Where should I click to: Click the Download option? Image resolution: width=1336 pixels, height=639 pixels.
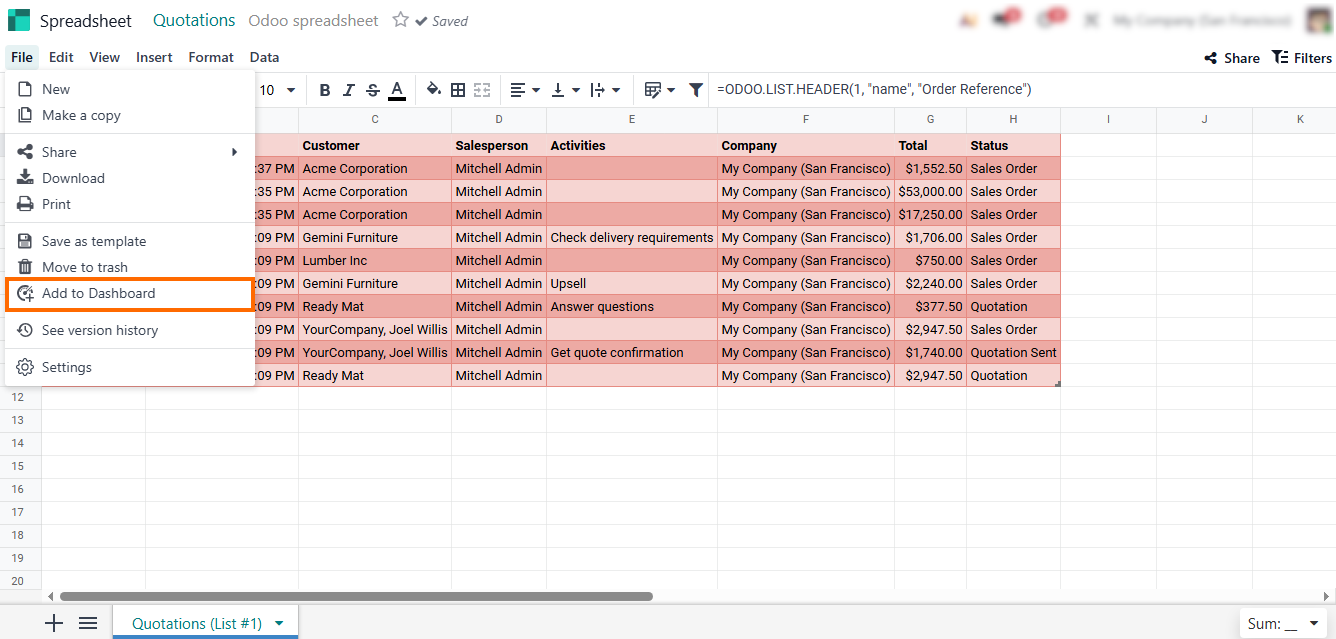73,178
